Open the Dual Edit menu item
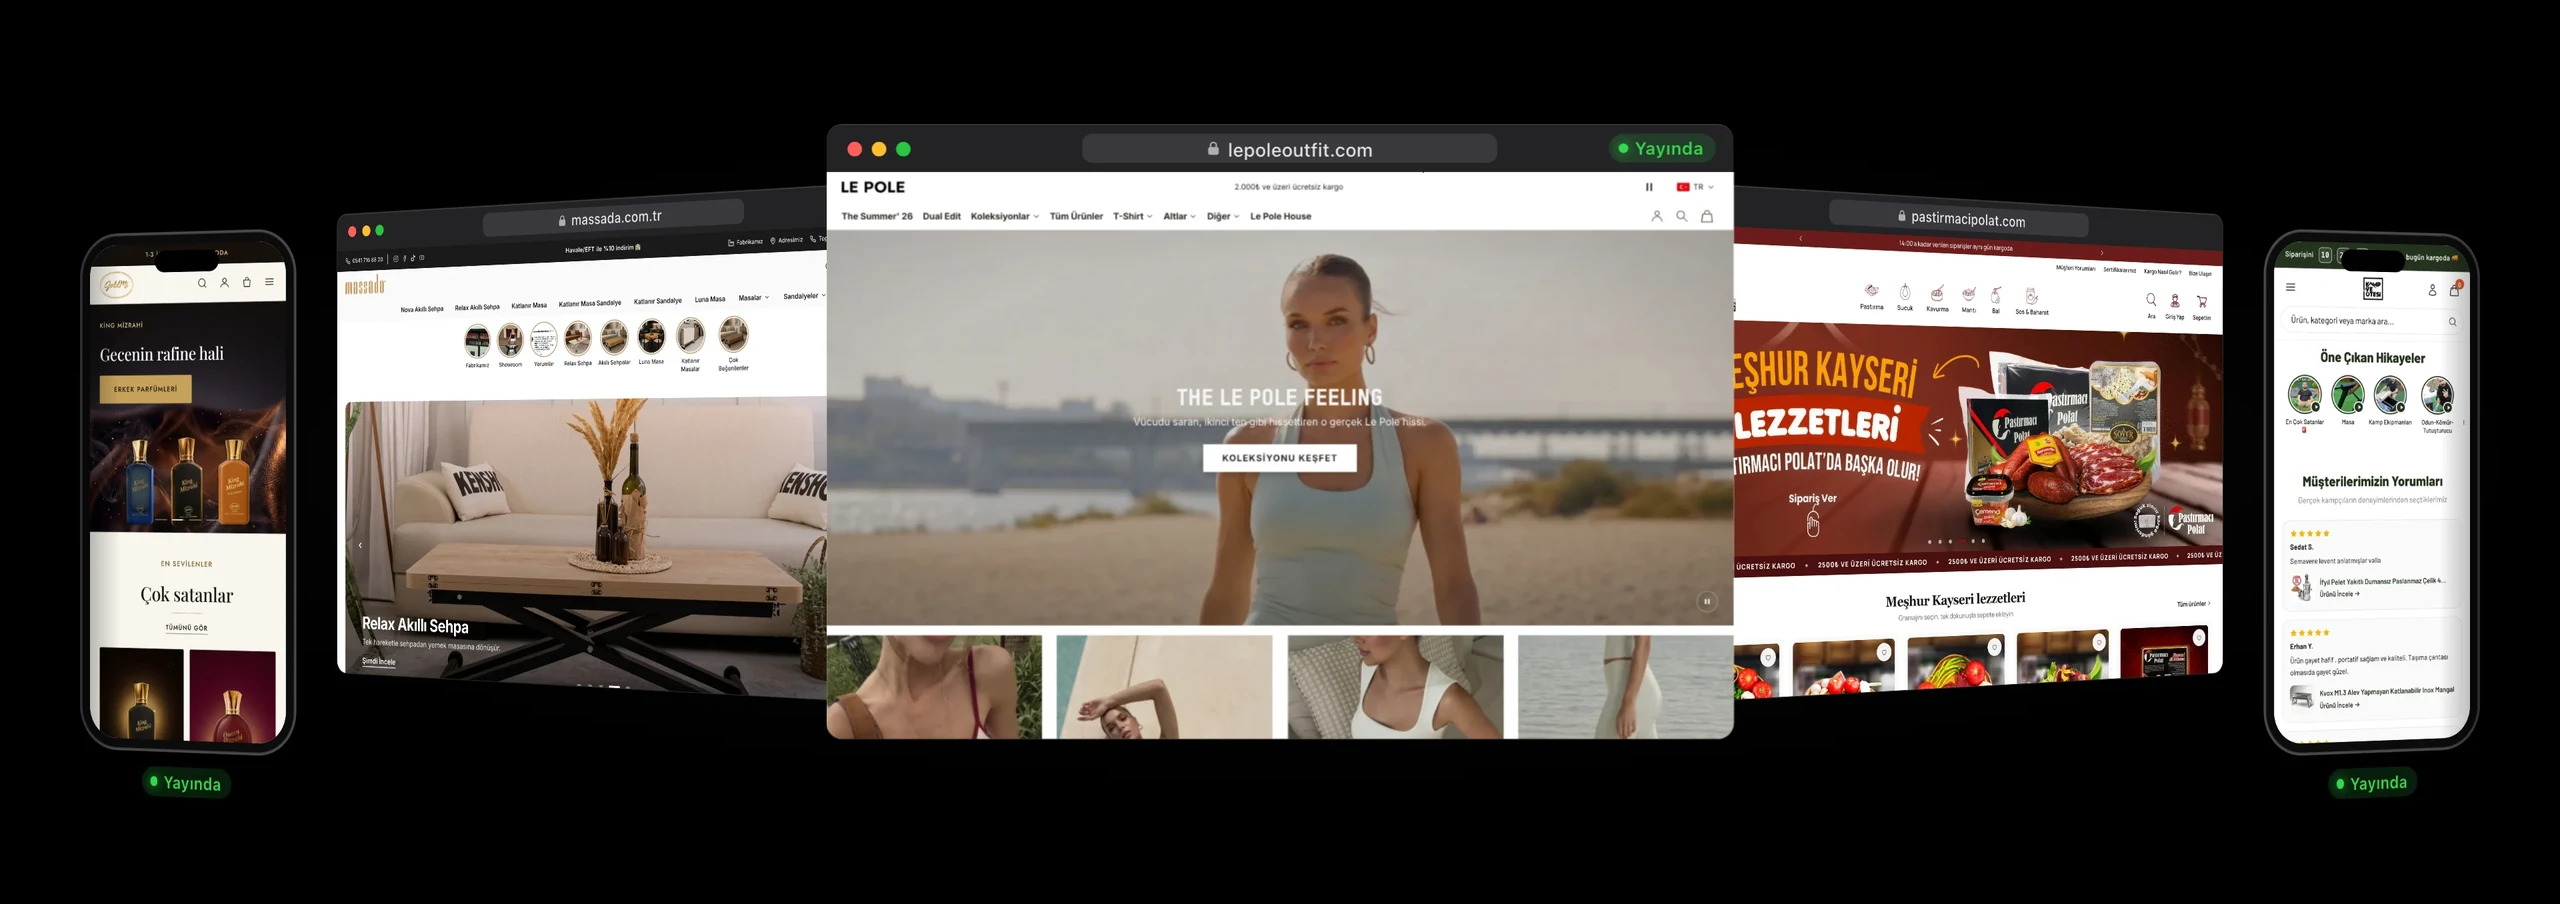2560x904 pixels. pos(941,216)
